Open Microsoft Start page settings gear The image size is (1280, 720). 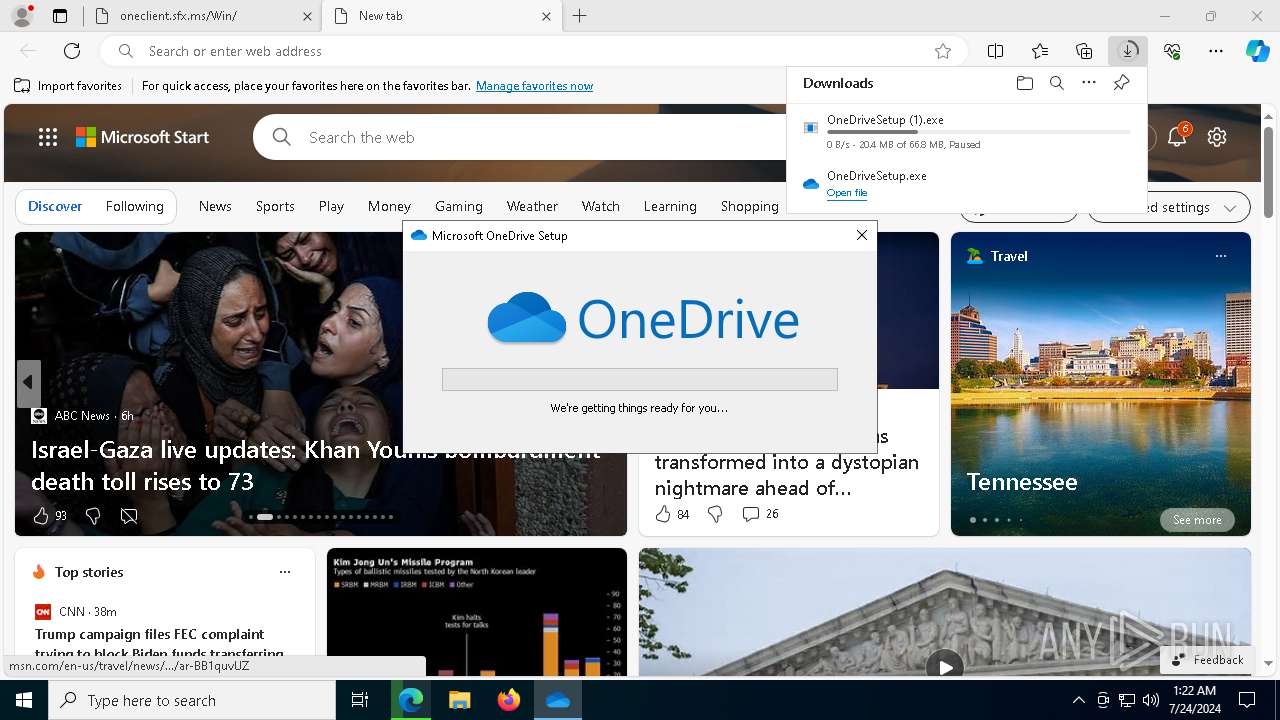tap(1217, 137)
